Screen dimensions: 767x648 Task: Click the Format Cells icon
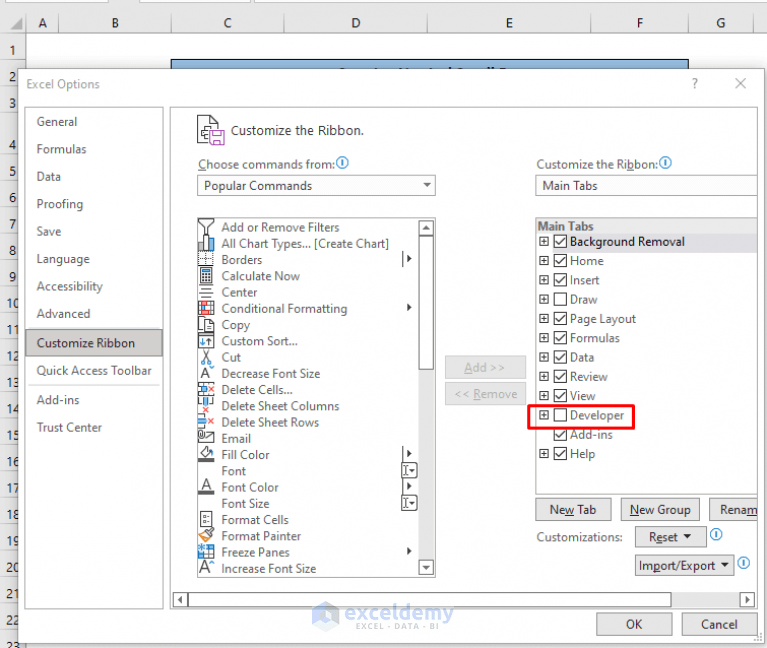click(x=206, y=519)
